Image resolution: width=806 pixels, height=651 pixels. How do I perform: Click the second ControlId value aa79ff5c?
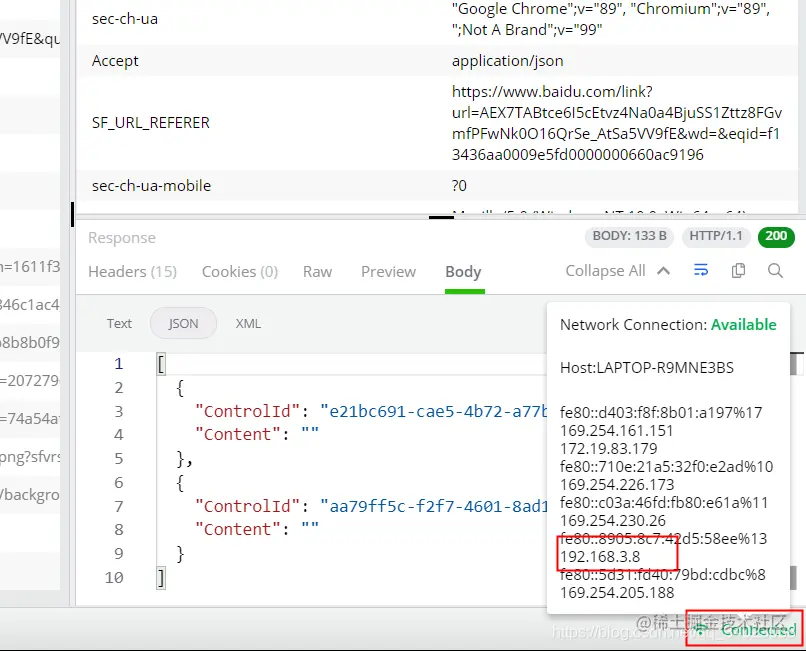(x=434, y=507)
